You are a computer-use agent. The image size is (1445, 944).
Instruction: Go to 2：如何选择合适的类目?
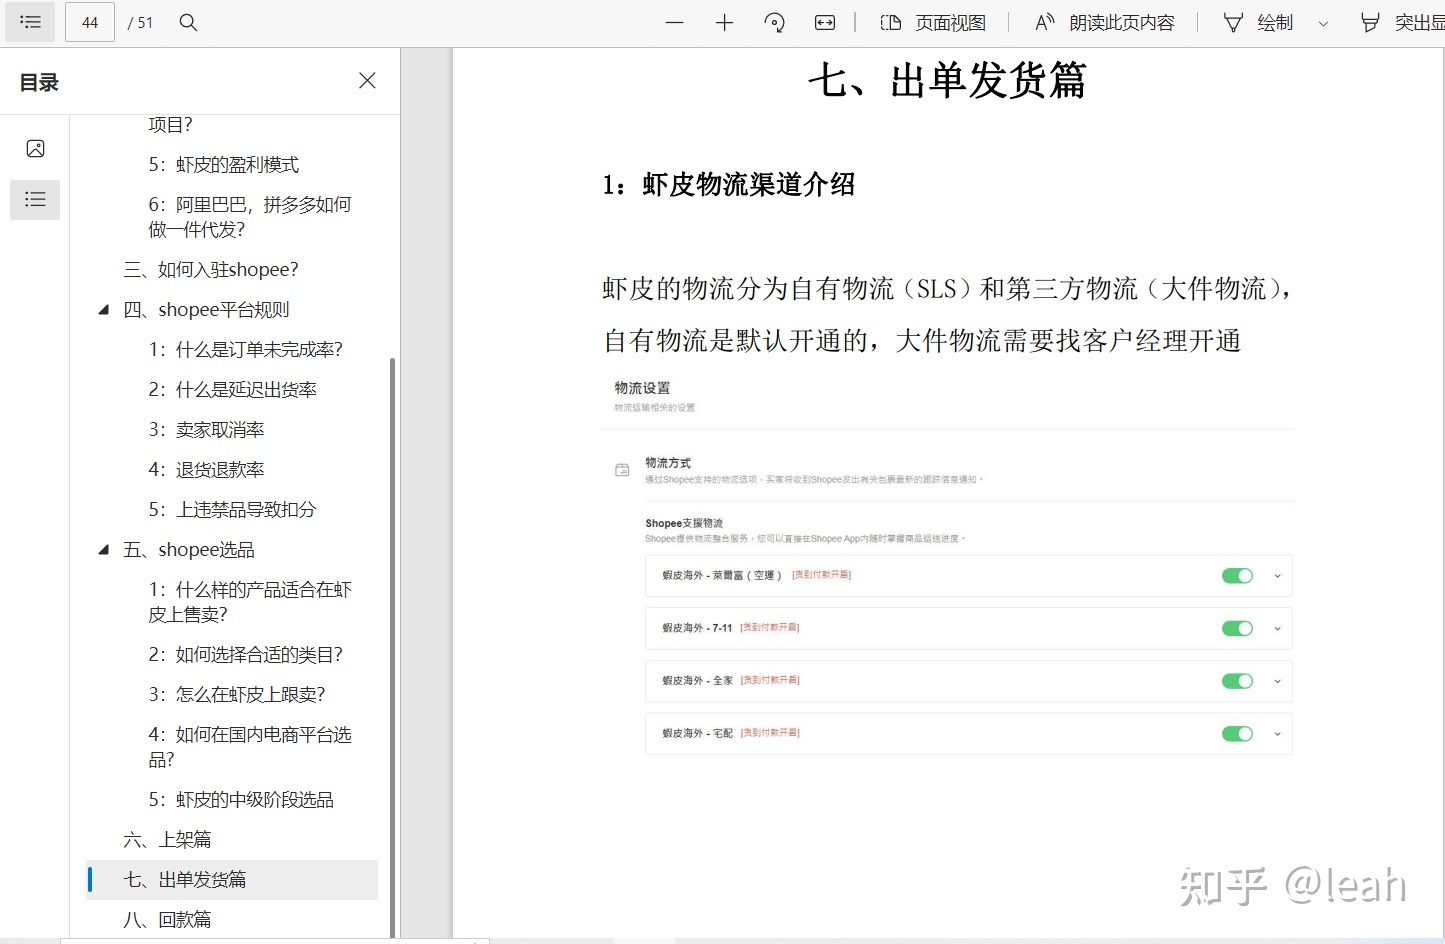click(246, 654)
